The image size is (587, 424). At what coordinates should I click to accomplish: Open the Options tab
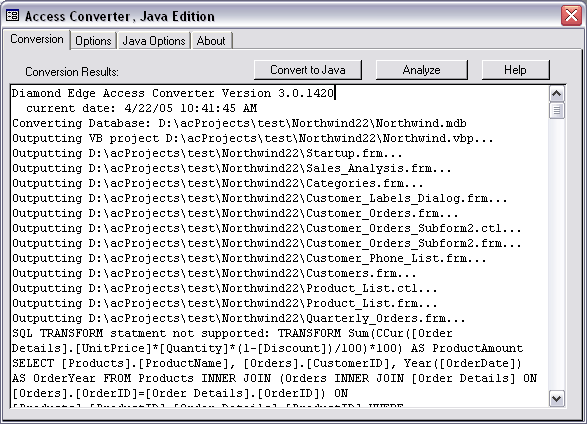coord(93,40)
